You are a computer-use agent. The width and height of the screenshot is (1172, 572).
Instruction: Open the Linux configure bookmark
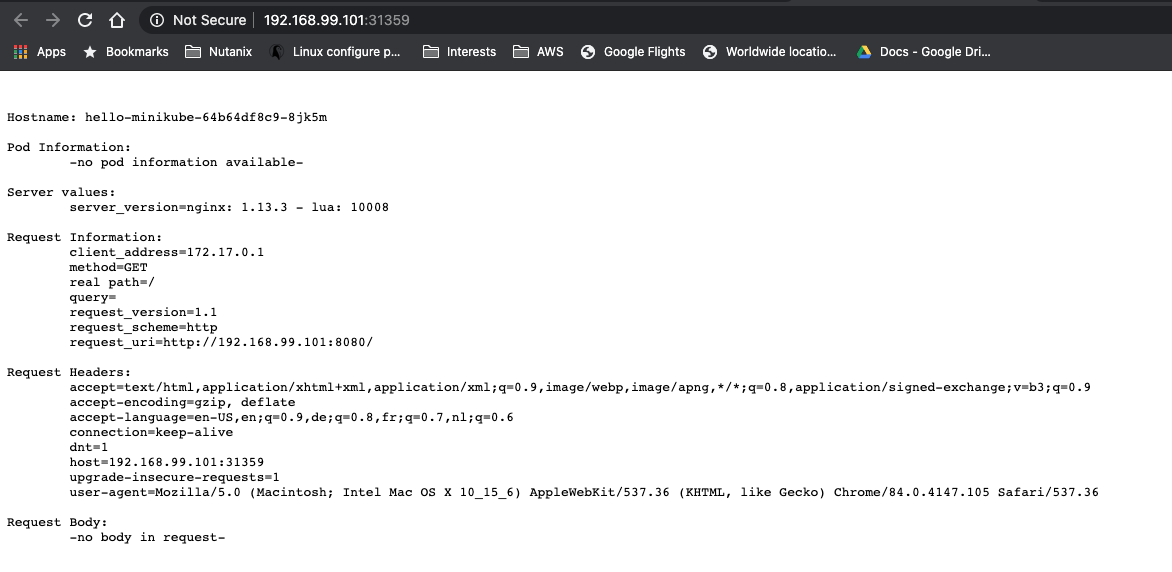(x=336, y=52)
